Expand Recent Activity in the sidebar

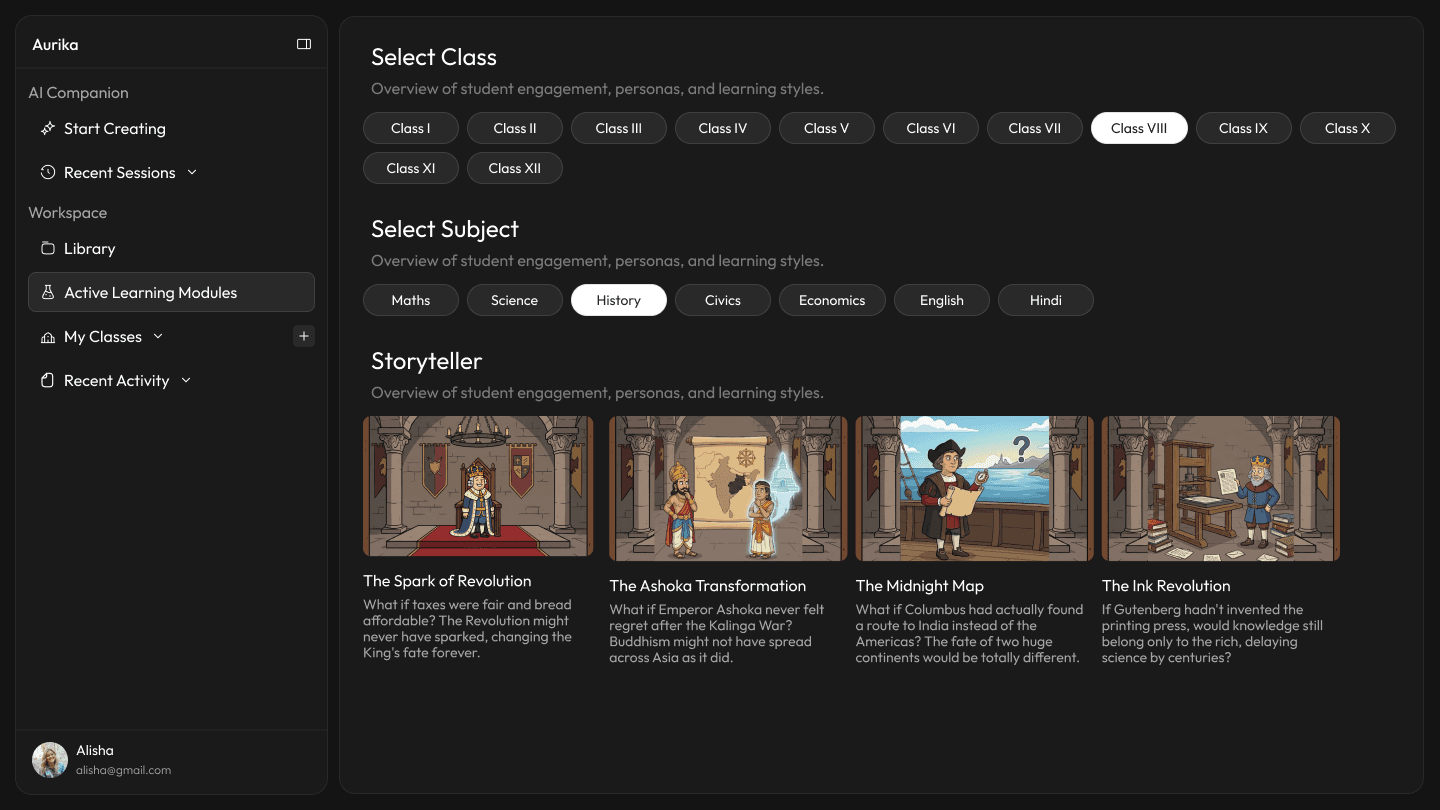pos(185,380)
